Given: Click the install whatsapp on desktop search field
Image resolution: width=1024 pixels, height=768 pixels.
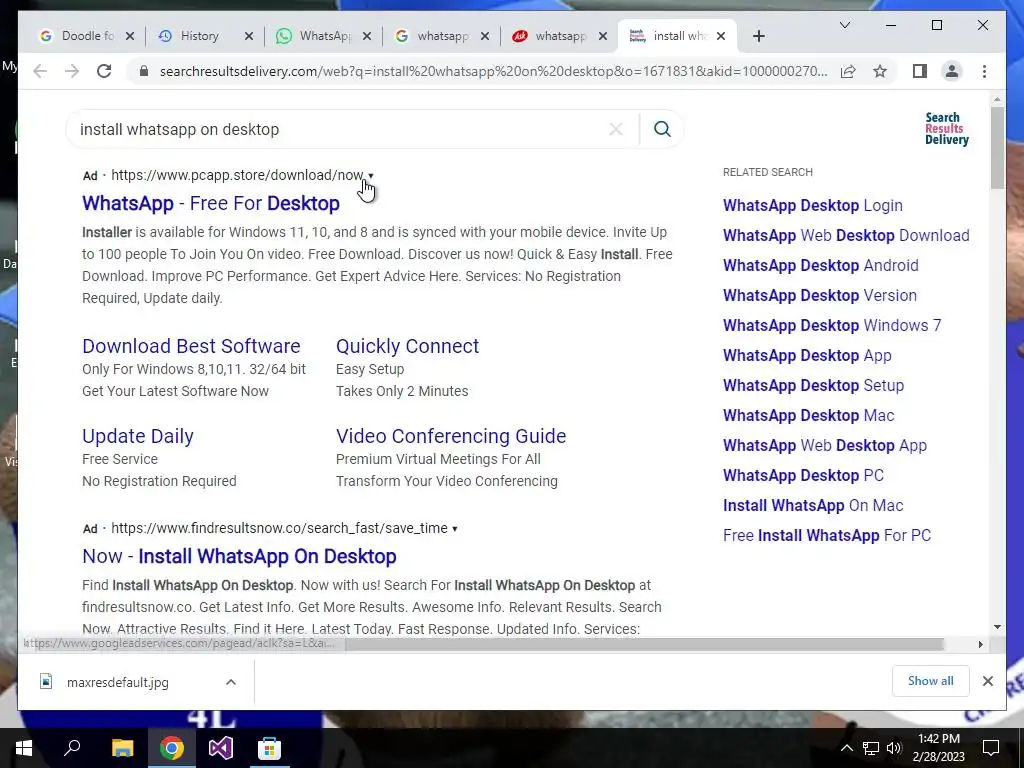Looking at the screenshot, I should (340, 129).
